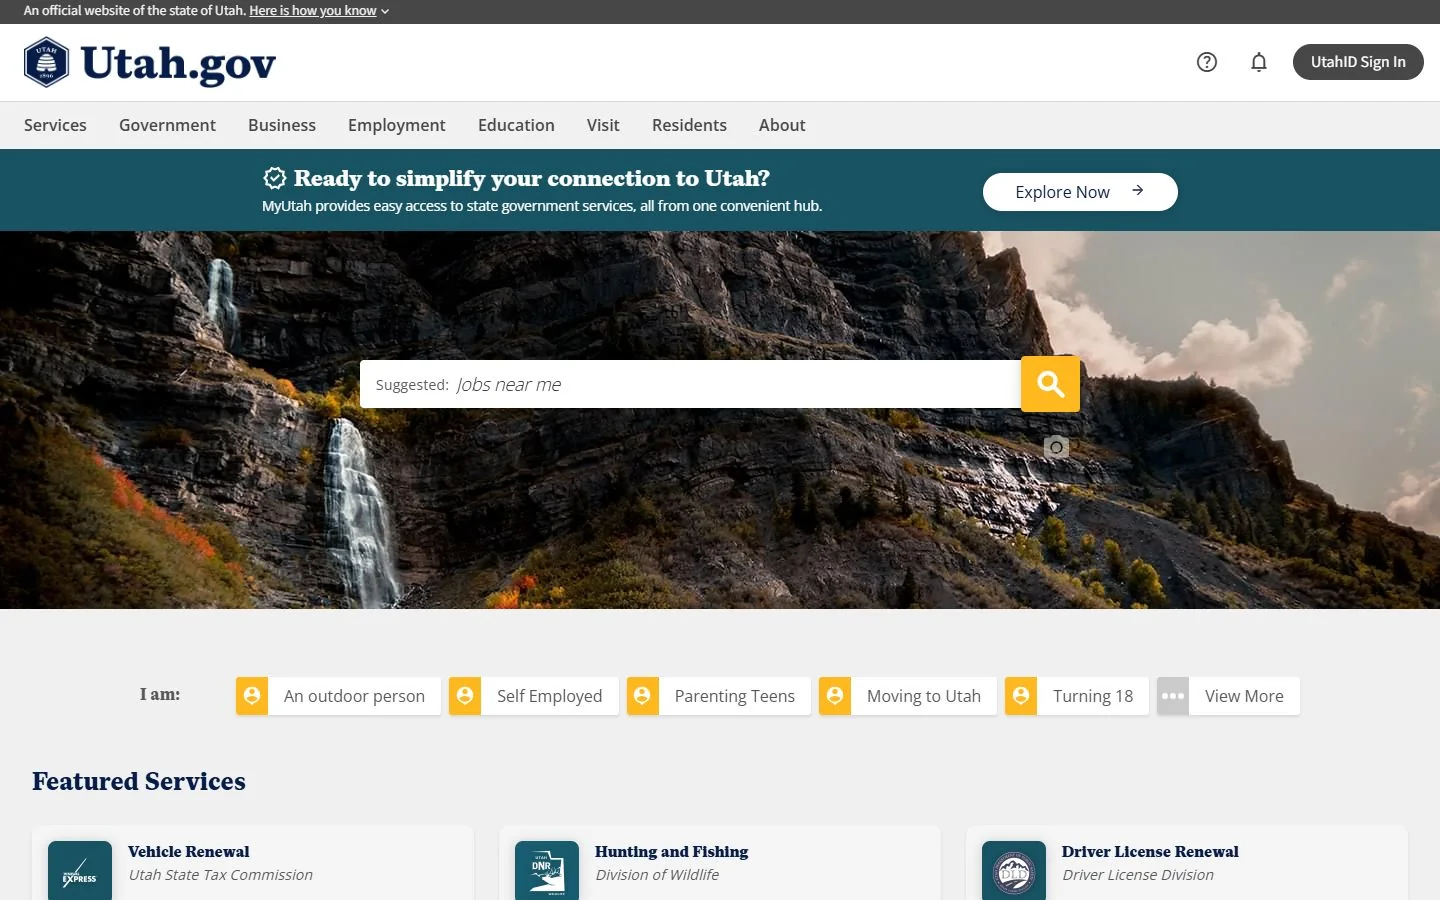Open the About menu
The width and height of the screenshot is (1440, 900).
782,125
